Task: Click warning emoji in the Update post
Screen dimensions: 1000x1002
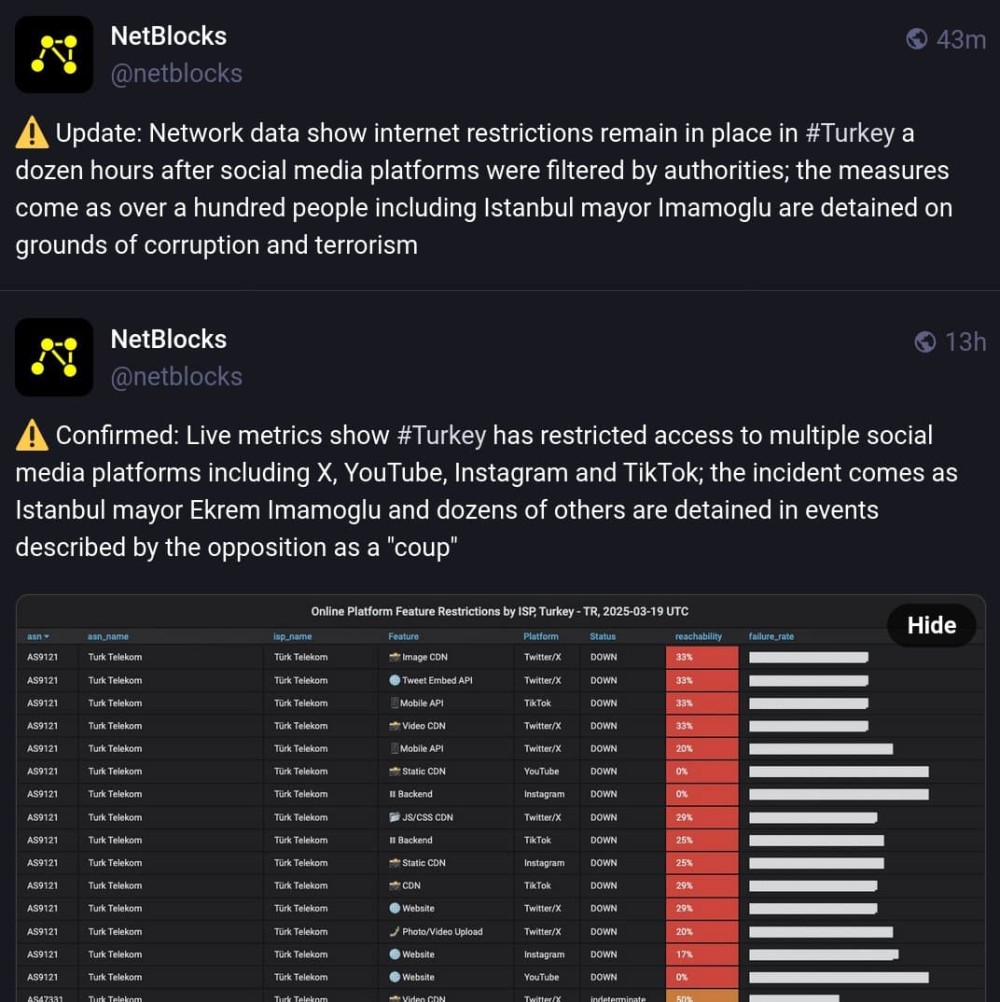Action: tap(32, 134)
